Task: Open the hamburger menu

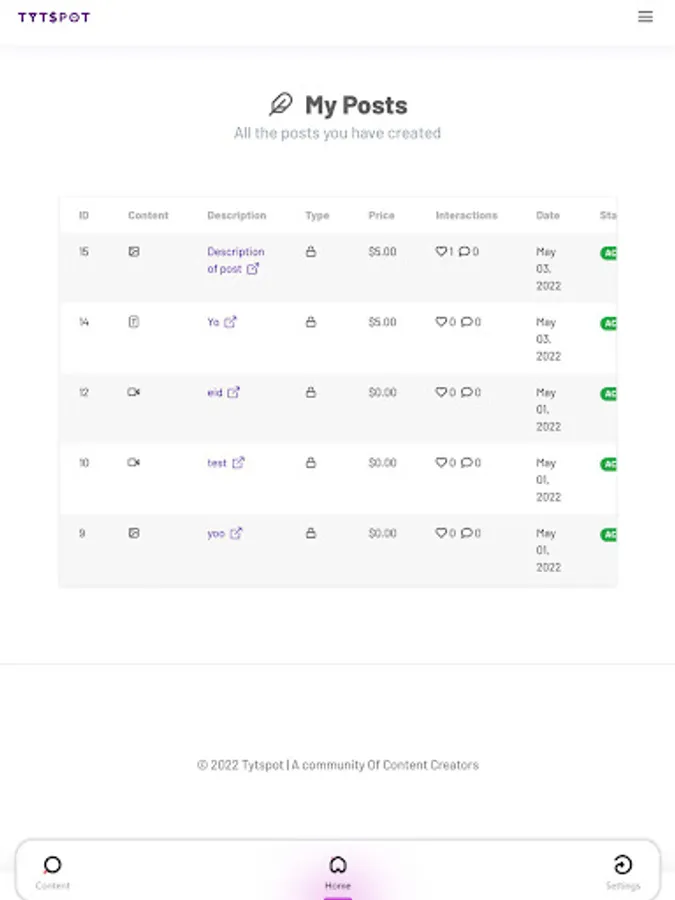Action: [646, 16]
